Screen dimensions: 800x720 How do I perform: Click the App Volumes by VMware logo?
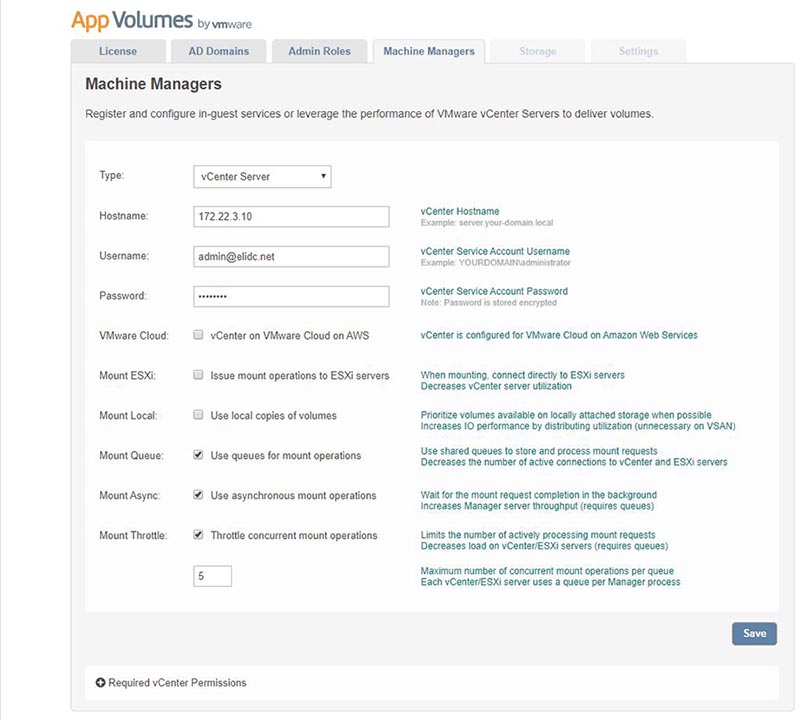pyautogui.click(x=159, y=20)
